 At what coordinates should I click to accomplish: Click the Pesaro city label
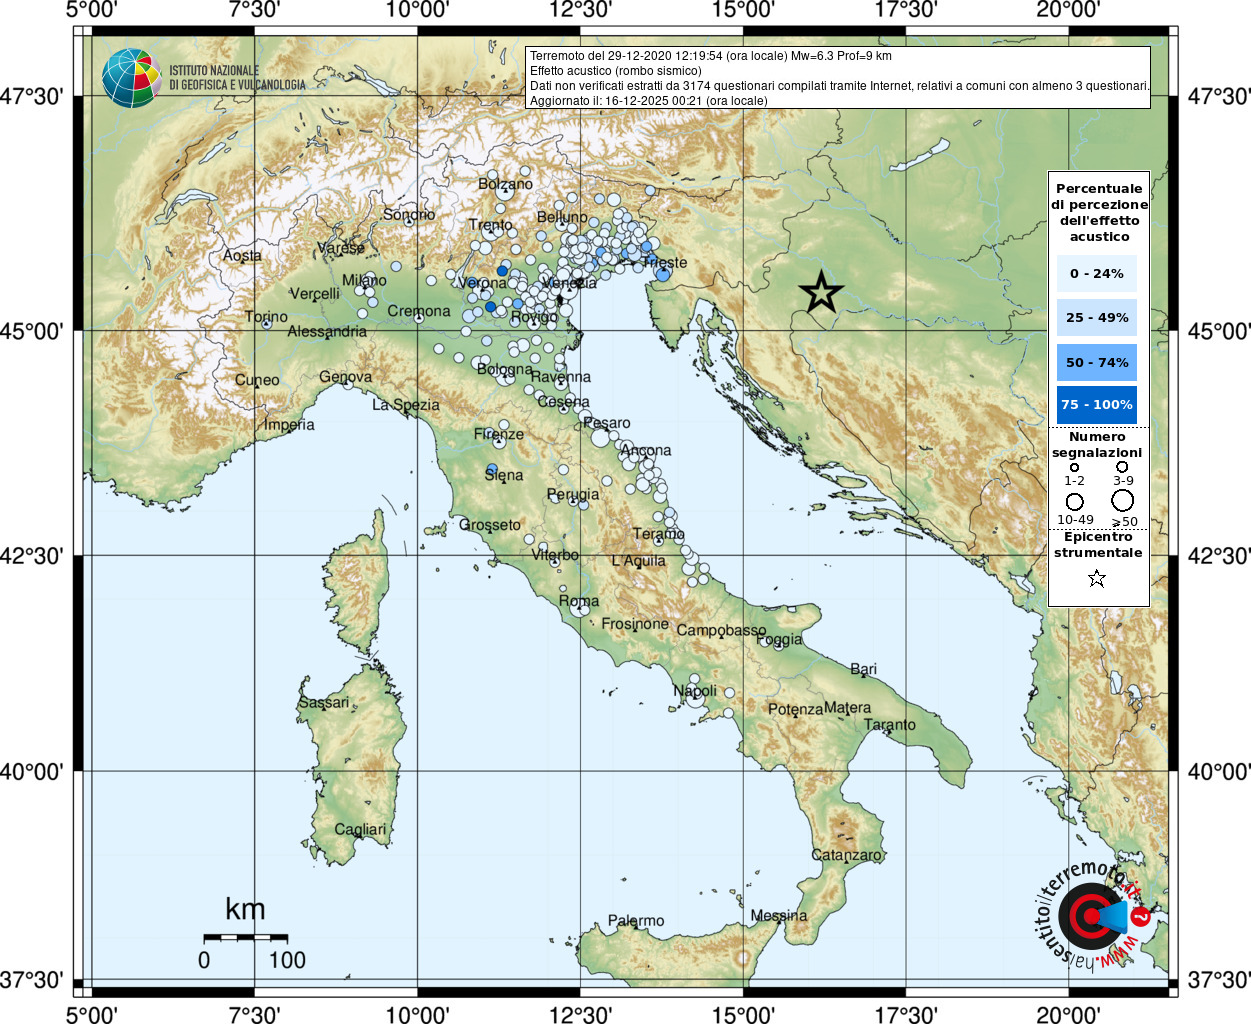click(x=606, y=423)
